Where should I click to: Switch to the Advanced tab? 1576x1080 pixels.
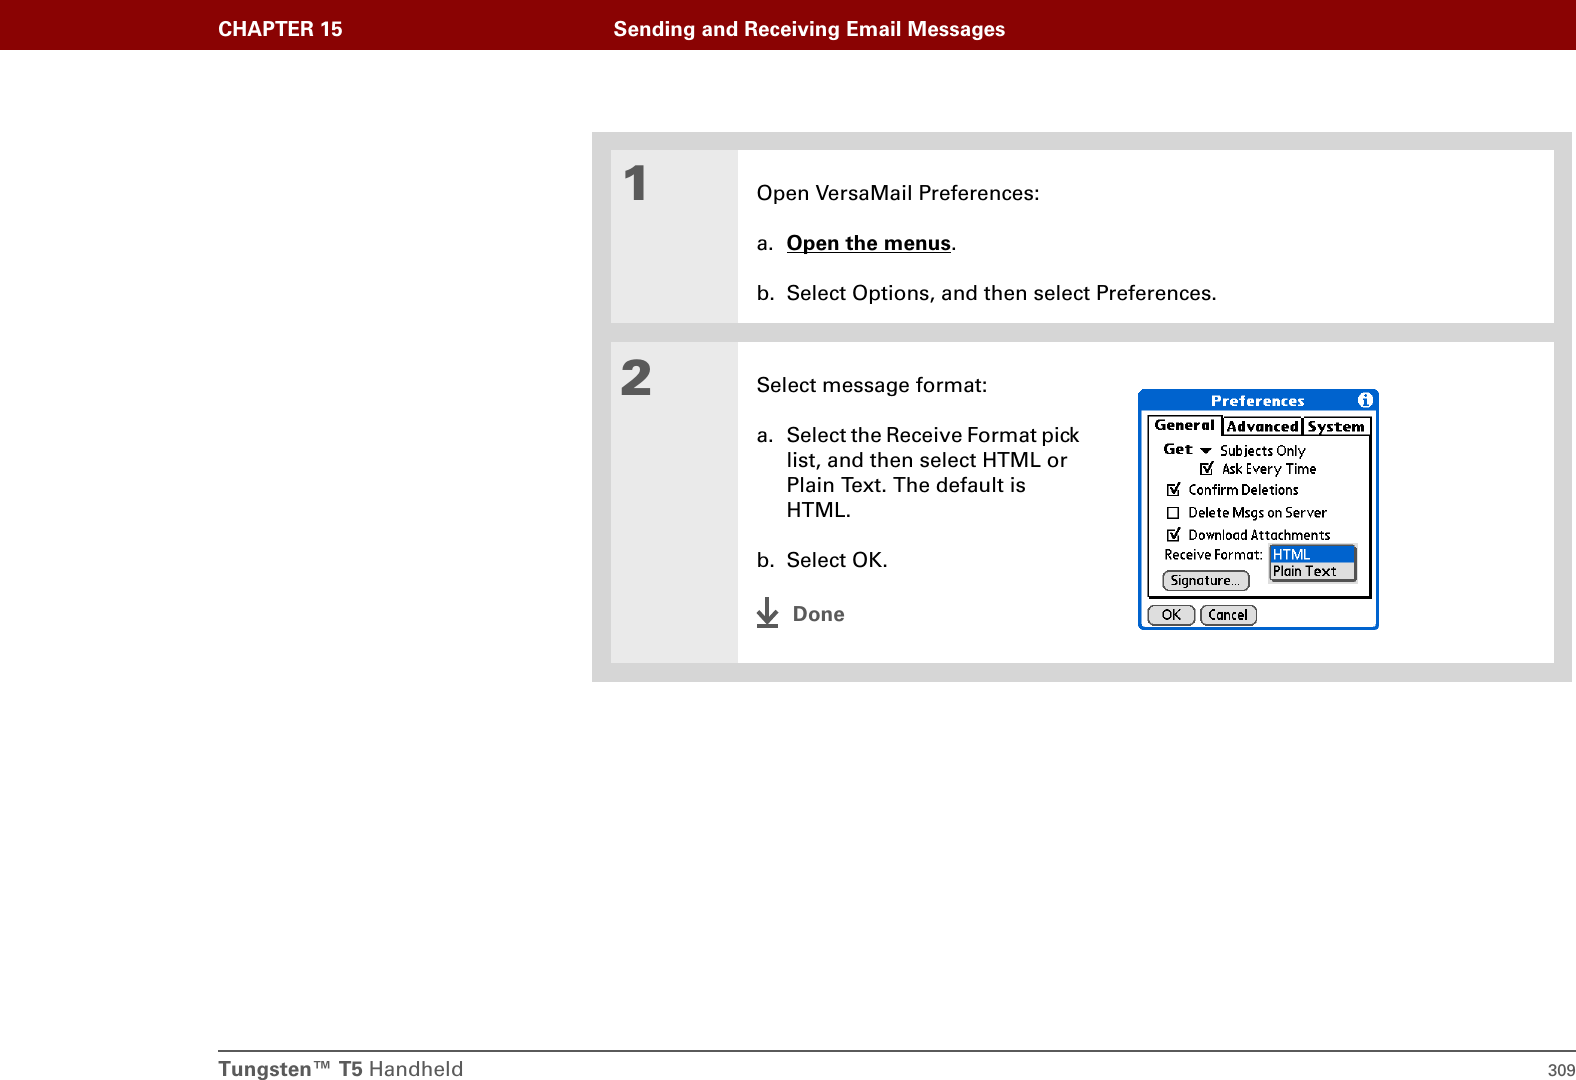pyautogui.click(x=1262, y=426)
